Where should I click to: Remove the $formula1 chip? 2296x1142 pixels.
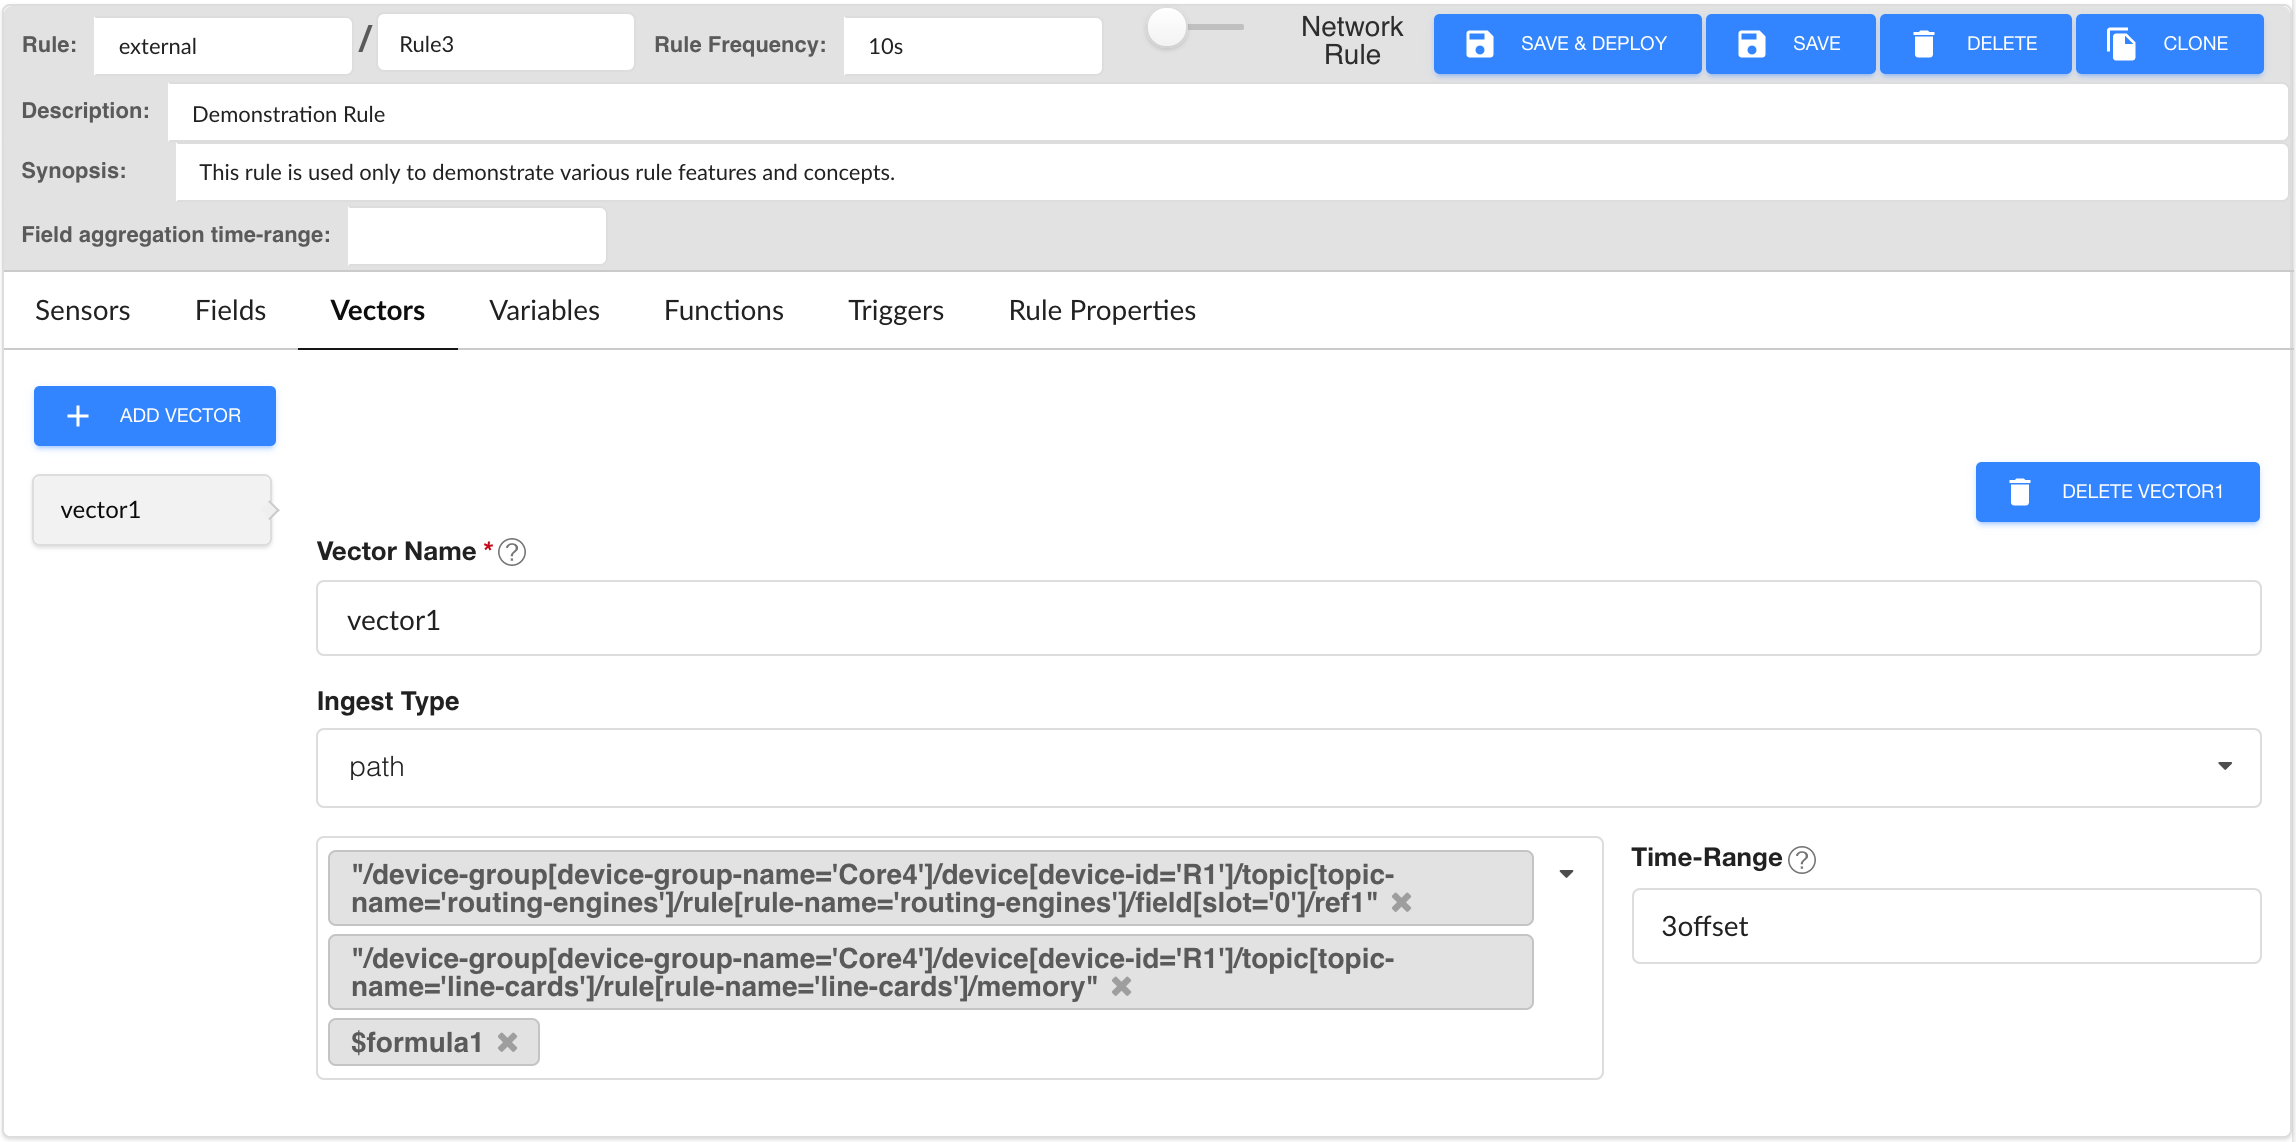coord(508,1042)
